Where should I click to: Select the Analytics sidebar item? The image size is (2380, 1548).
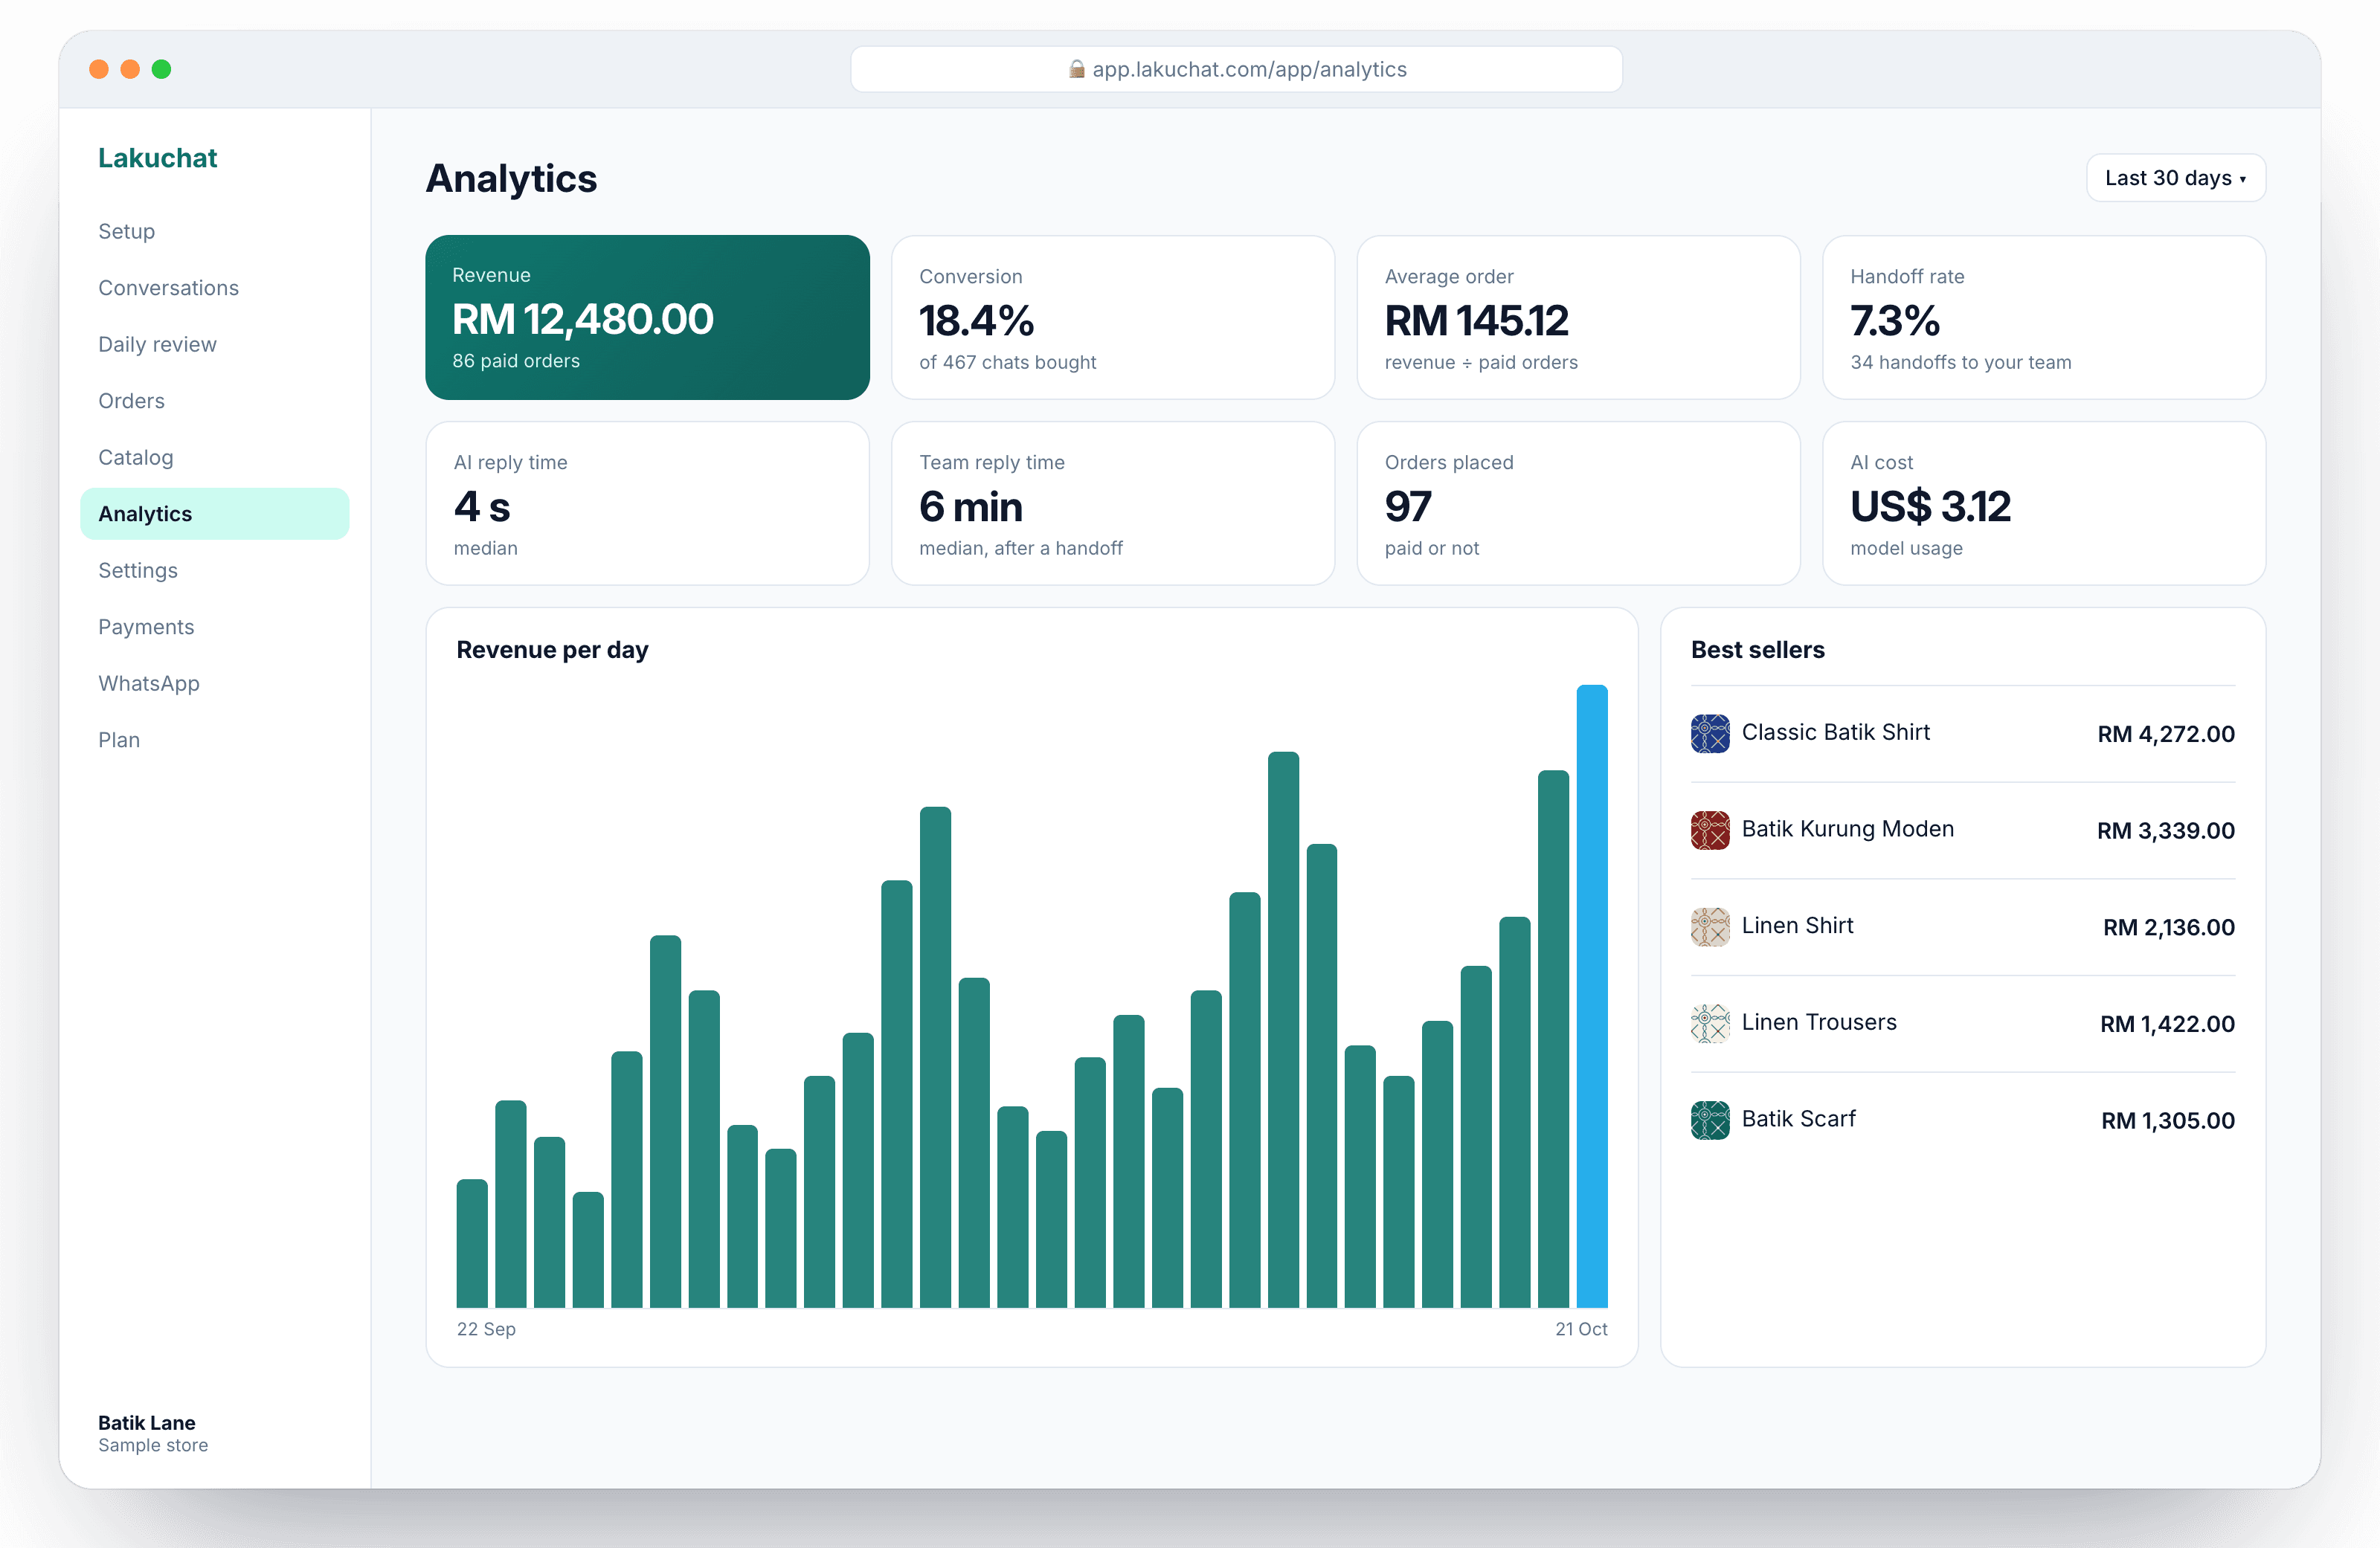point(215,514)
